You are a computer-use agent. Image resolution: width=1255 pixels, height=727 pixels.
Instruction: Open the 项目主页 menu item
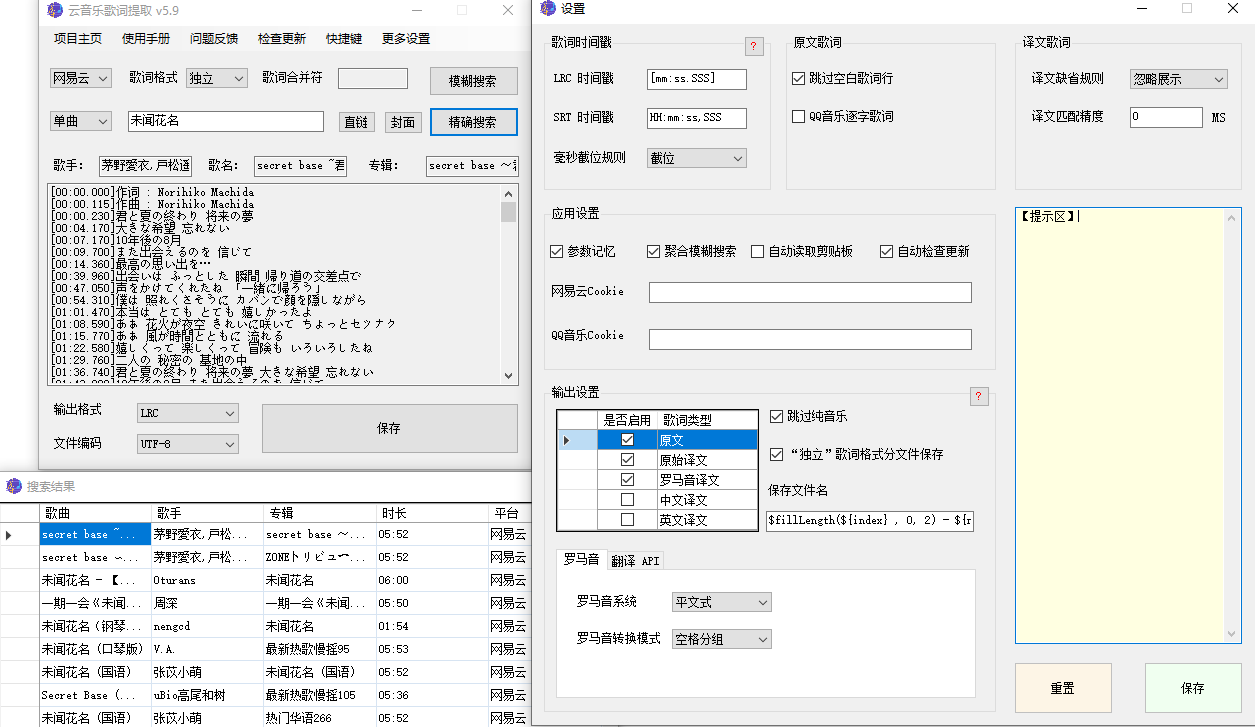[x=78, y=39]
